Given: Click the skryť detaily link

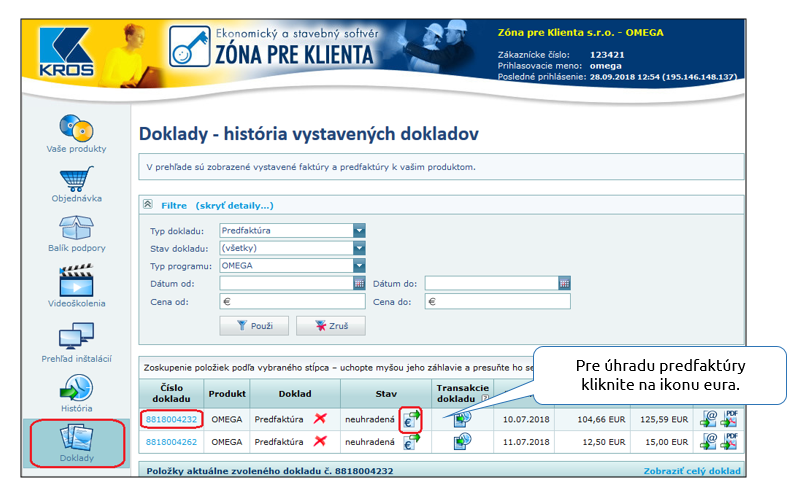Looking at the screenshot, I should (x=235, y=206).
